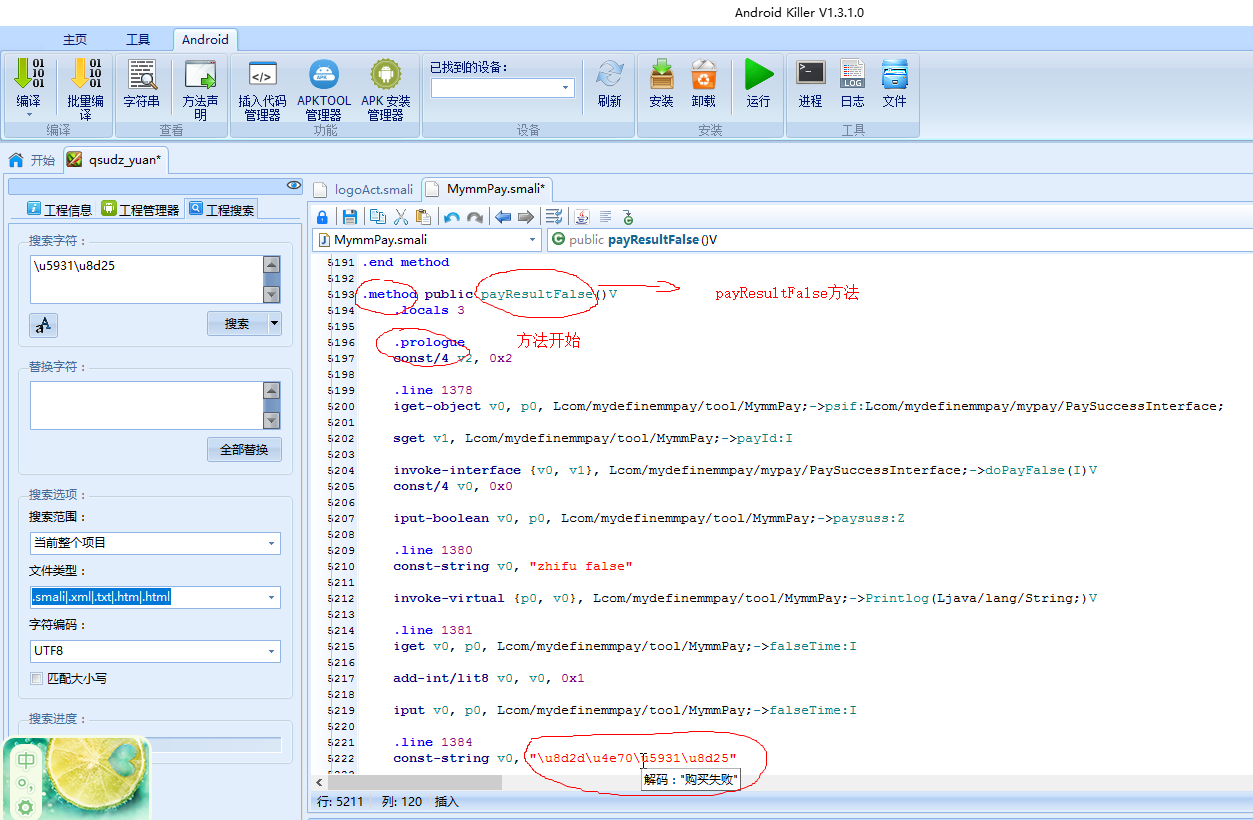Open the 字符串 string viewer
This screenshot has width=1253, height=820.
(142, 74)
